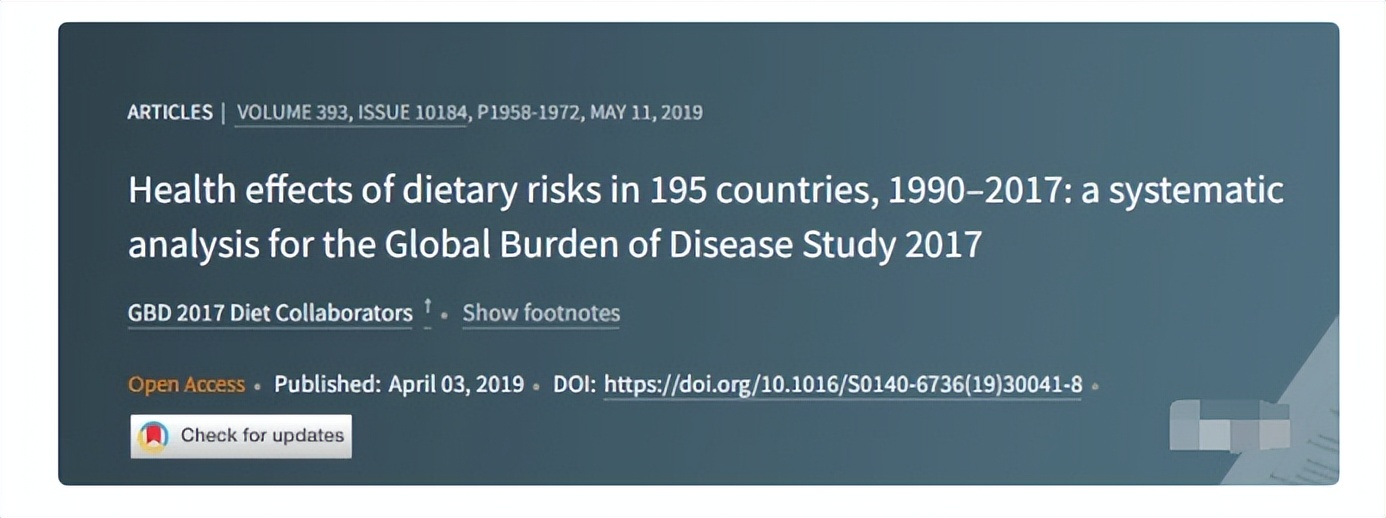Screen dimensions: 1386x518
Task: Click the Published: April 03, 2019 text
Action: click(399, 384)
